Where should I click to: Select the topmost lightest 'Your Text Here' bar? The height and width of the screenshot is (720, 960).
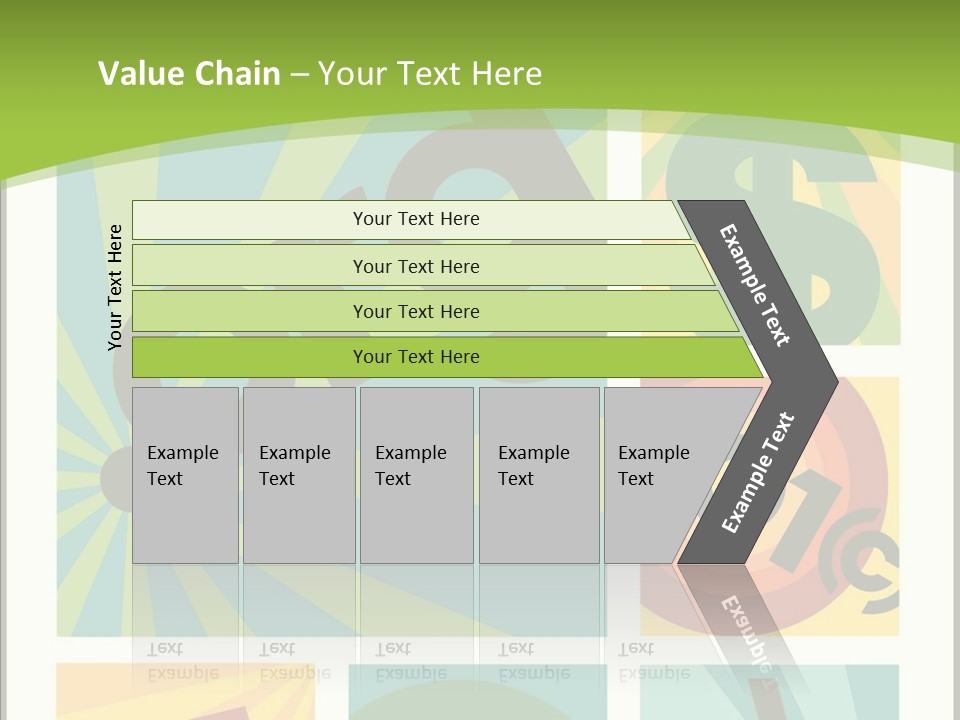pyautogui.click(x=416, y=219)
